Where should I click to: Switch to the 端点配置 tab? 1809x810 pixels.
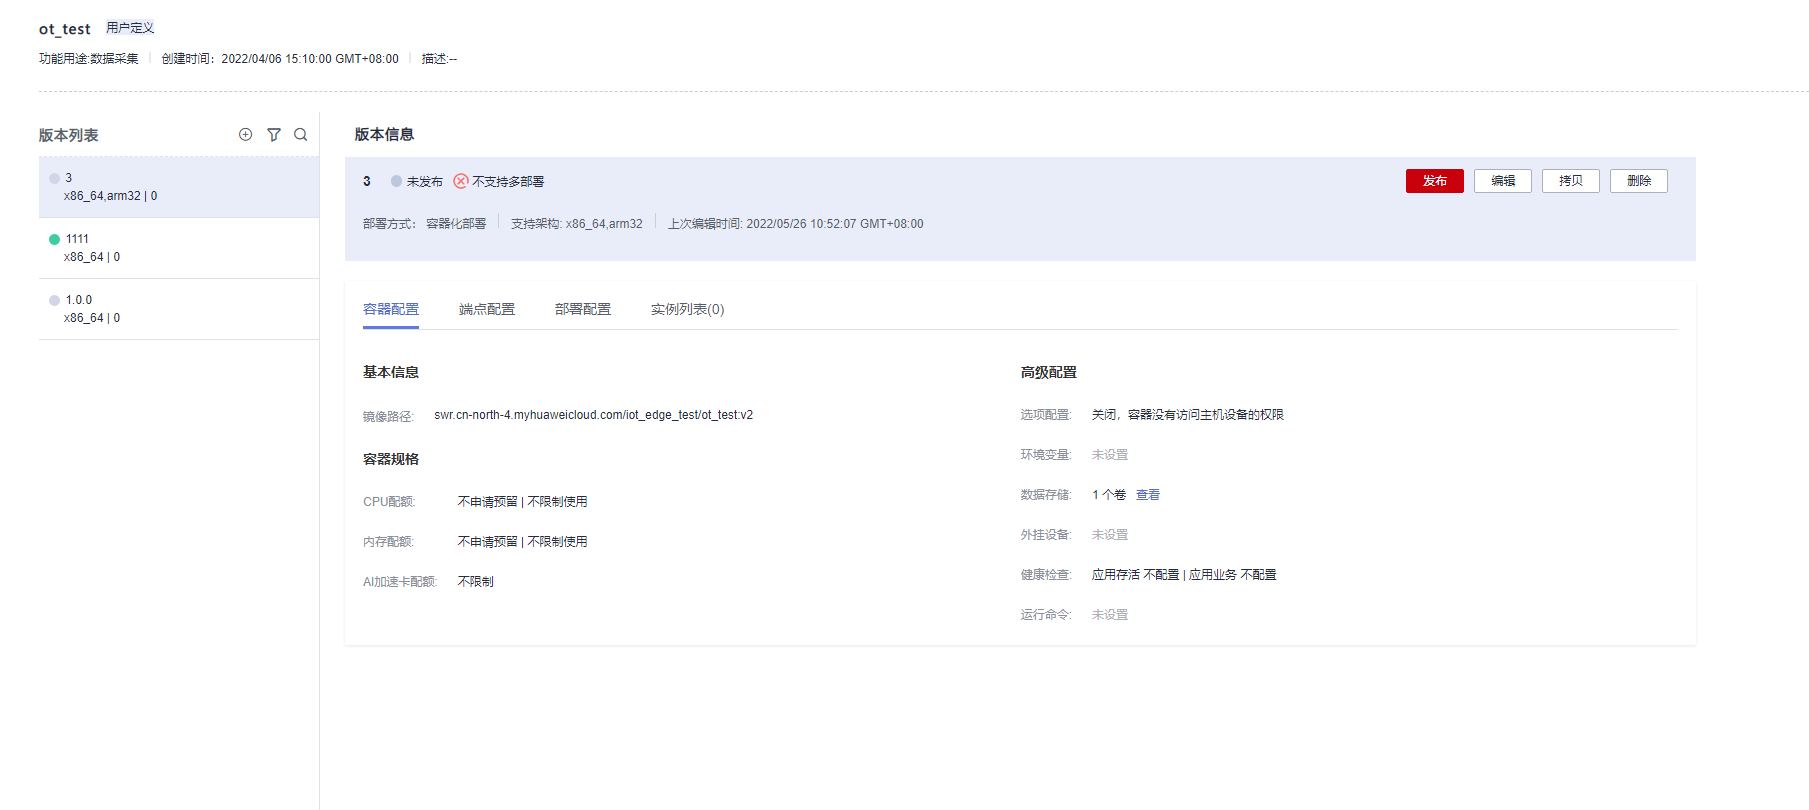(487, 310)
